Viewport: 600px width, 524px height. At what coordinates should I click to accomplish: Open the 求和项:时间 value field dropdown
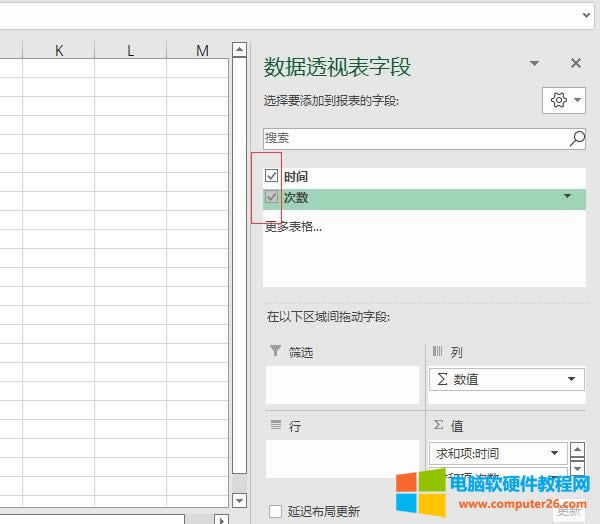click(554, 453)
